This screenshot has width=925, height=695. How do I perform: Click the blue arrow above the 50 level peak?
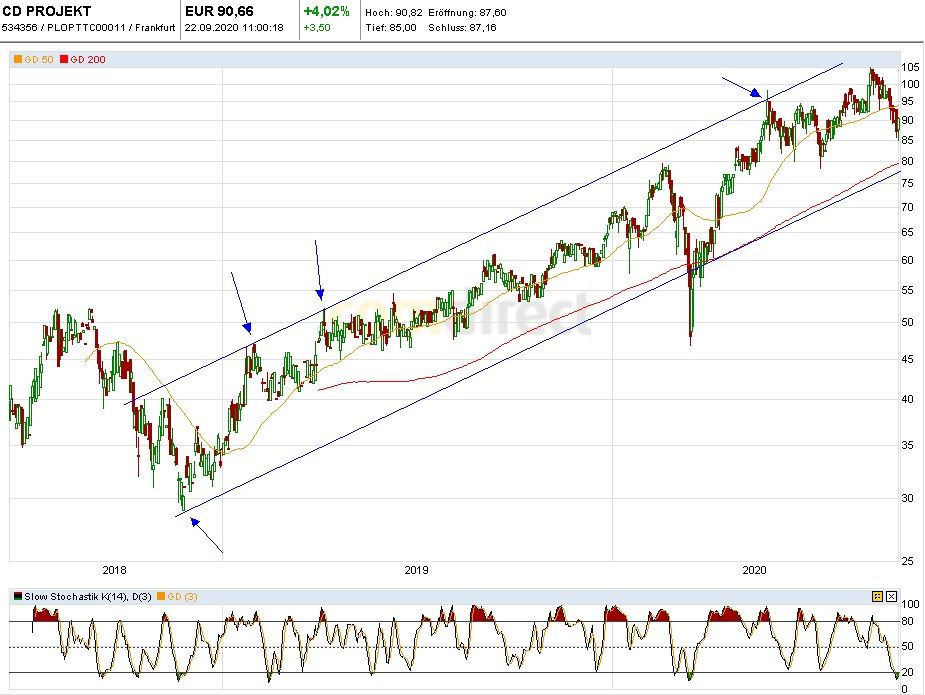click(318, 268)
